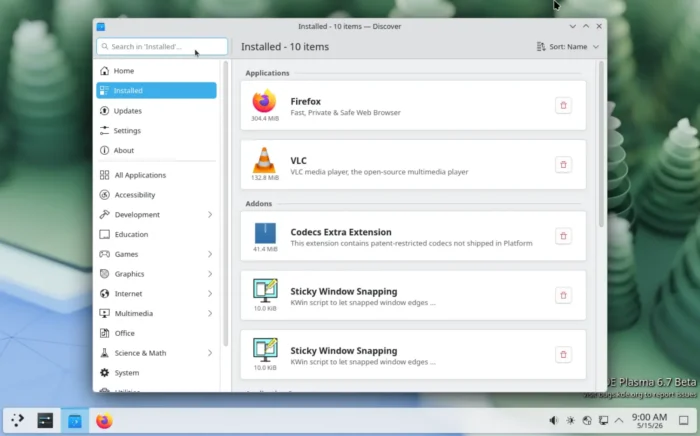Expand the Graphics category arrow
The height and width of the screenshot is (436, 700).
pos(210,274)
